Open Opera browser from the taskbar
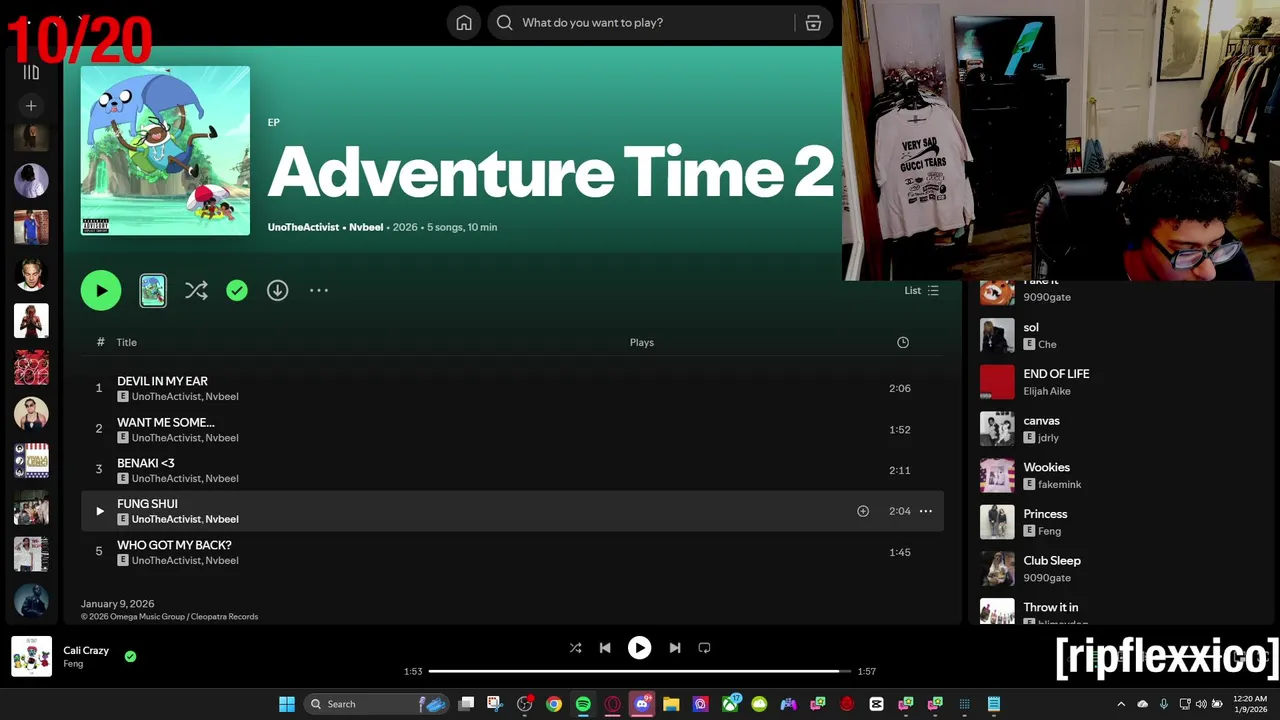The width and height of the screenshot is (1280, 720). click(612, 704)
